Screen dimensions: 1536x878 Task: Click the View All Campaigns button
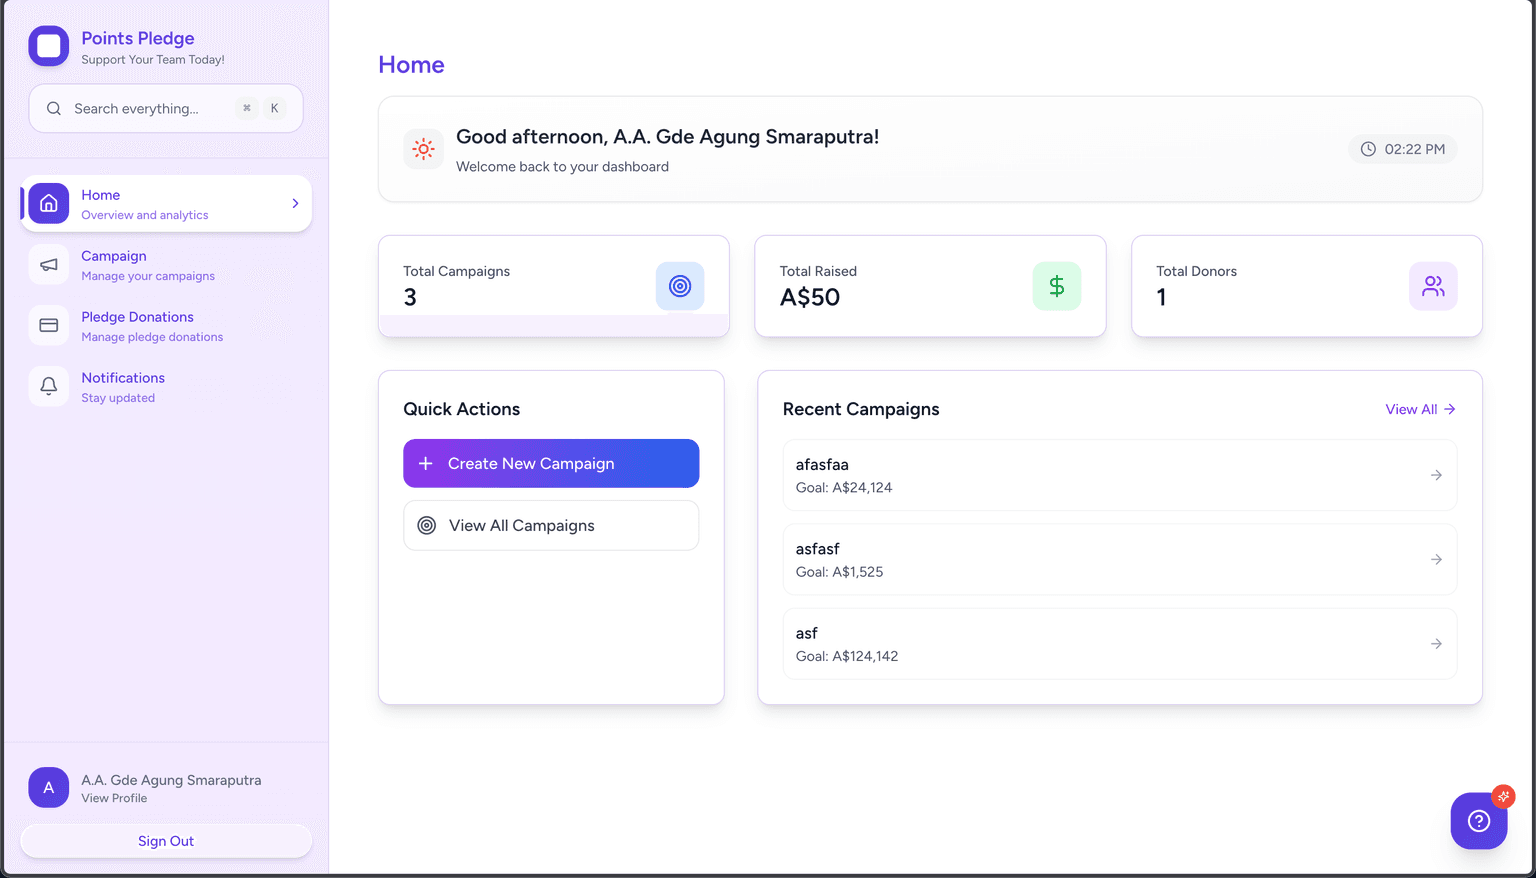click(551, 526)
